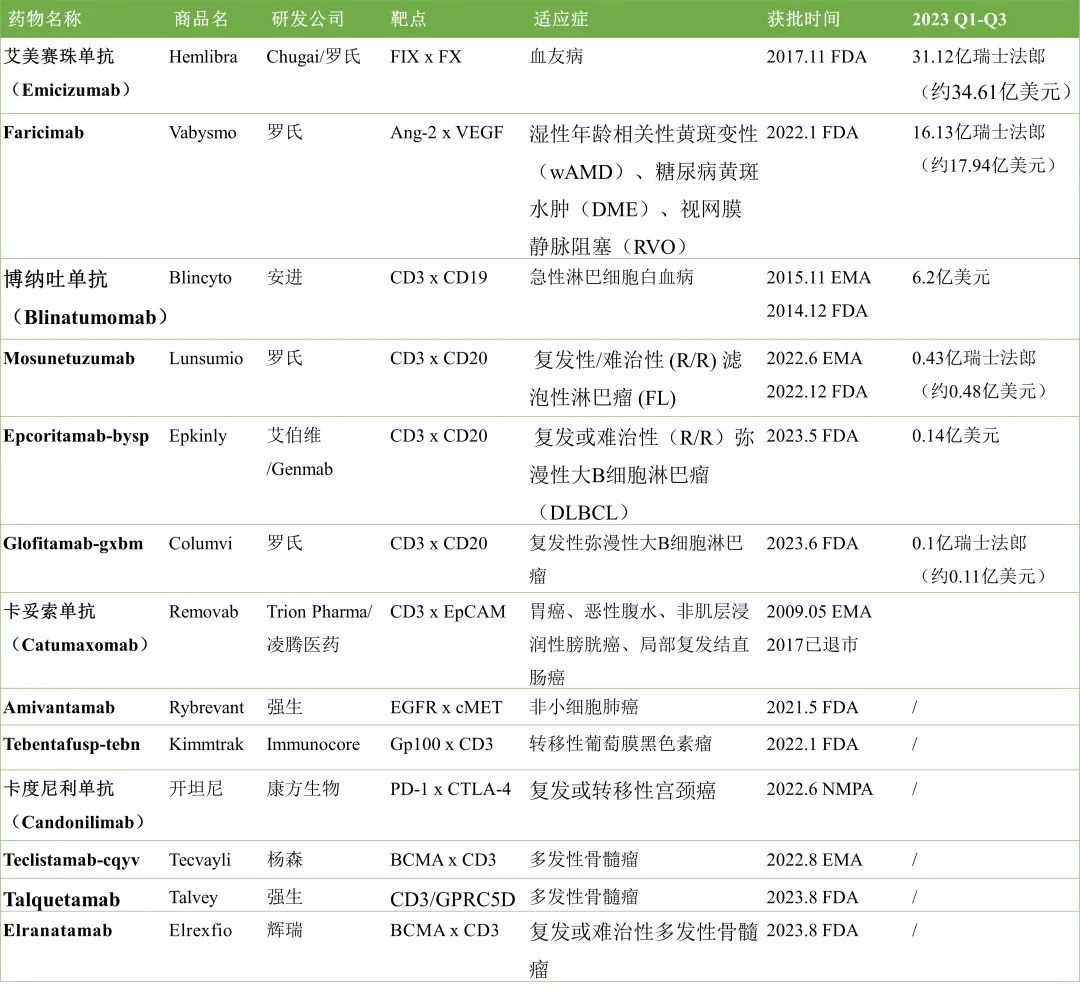Click the 0.43亿瑞士法郎 sales figure
Viewport: 1080px width, 993px height.
click(974, 358)
